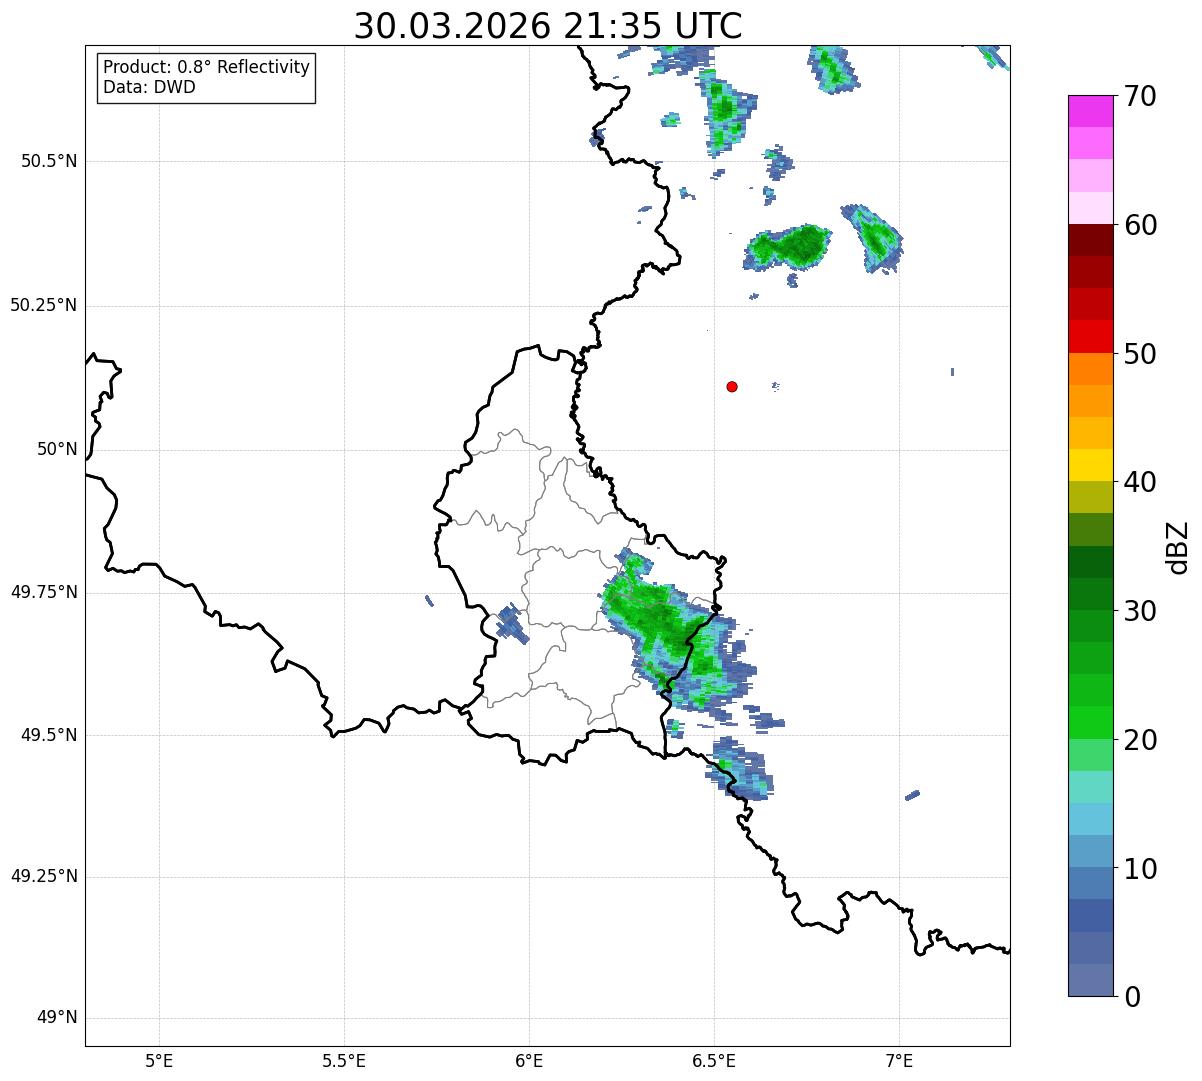This screenshot has height=1081, width=1202.
Task: Click the red location marker dot
Action: point(732,386)
